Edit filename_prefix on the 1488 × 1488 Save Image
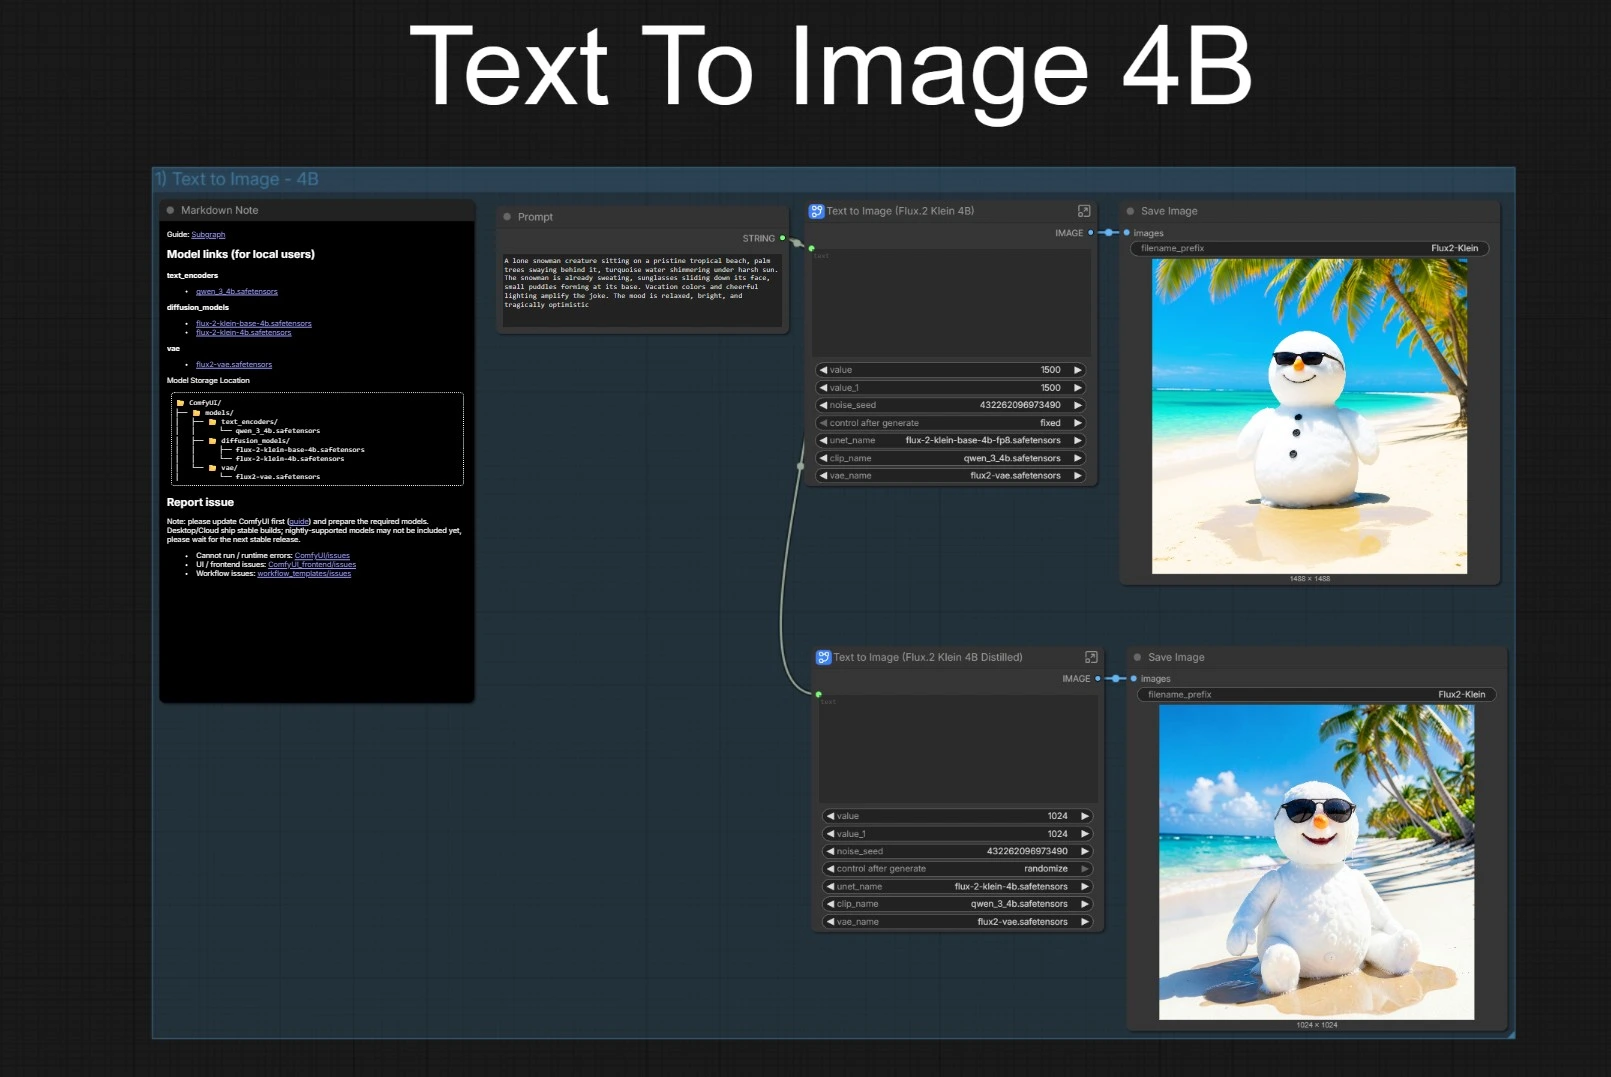This screenshot has width=1611, height=1077. pyautogui.click(x=1309, y=248)
